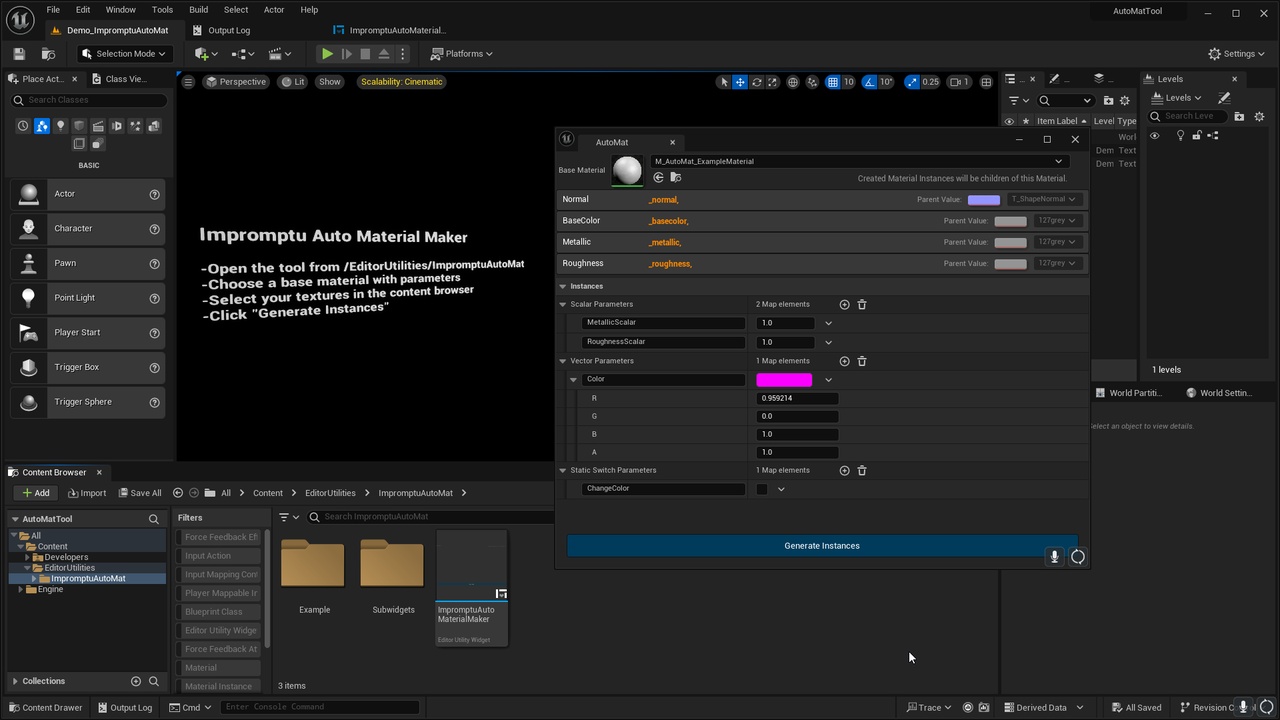Select the scale tool in viewport
The height and width of the screenshot is (720, 1280).
(772, 82)
